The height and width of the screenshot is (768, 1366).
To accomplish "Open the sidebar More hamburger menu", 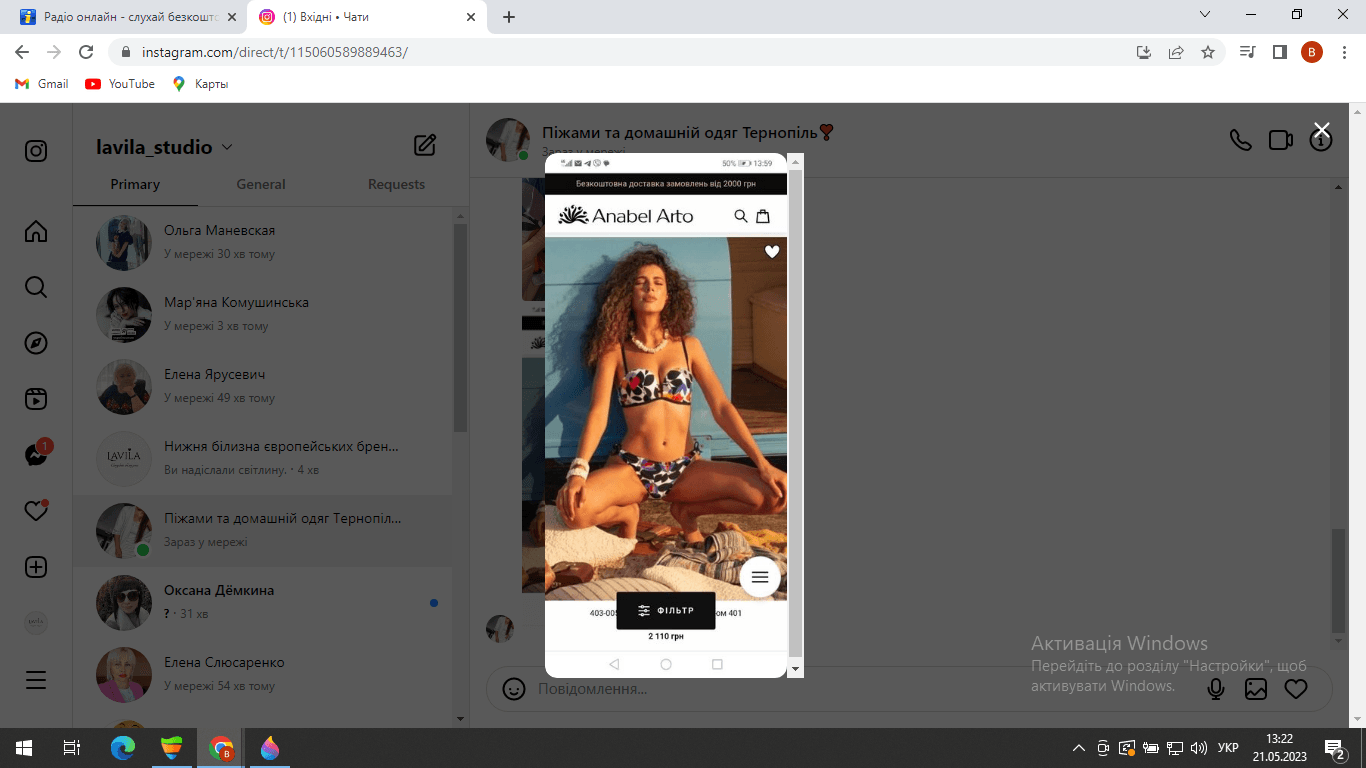I will point(36,680).
